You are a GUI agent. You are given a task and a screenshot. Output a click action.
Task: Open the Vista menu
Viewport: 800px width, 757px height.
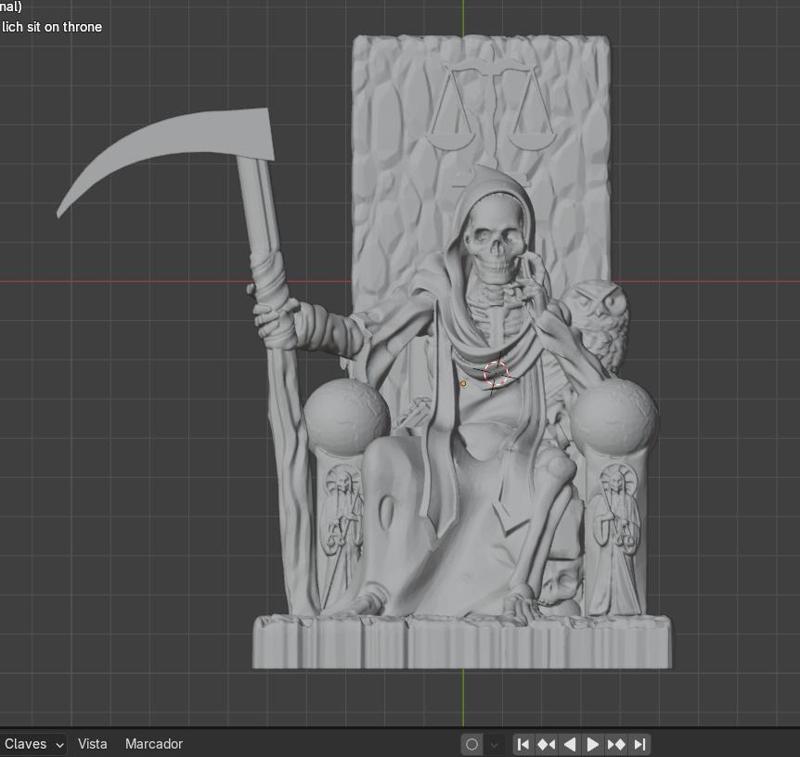92,744
